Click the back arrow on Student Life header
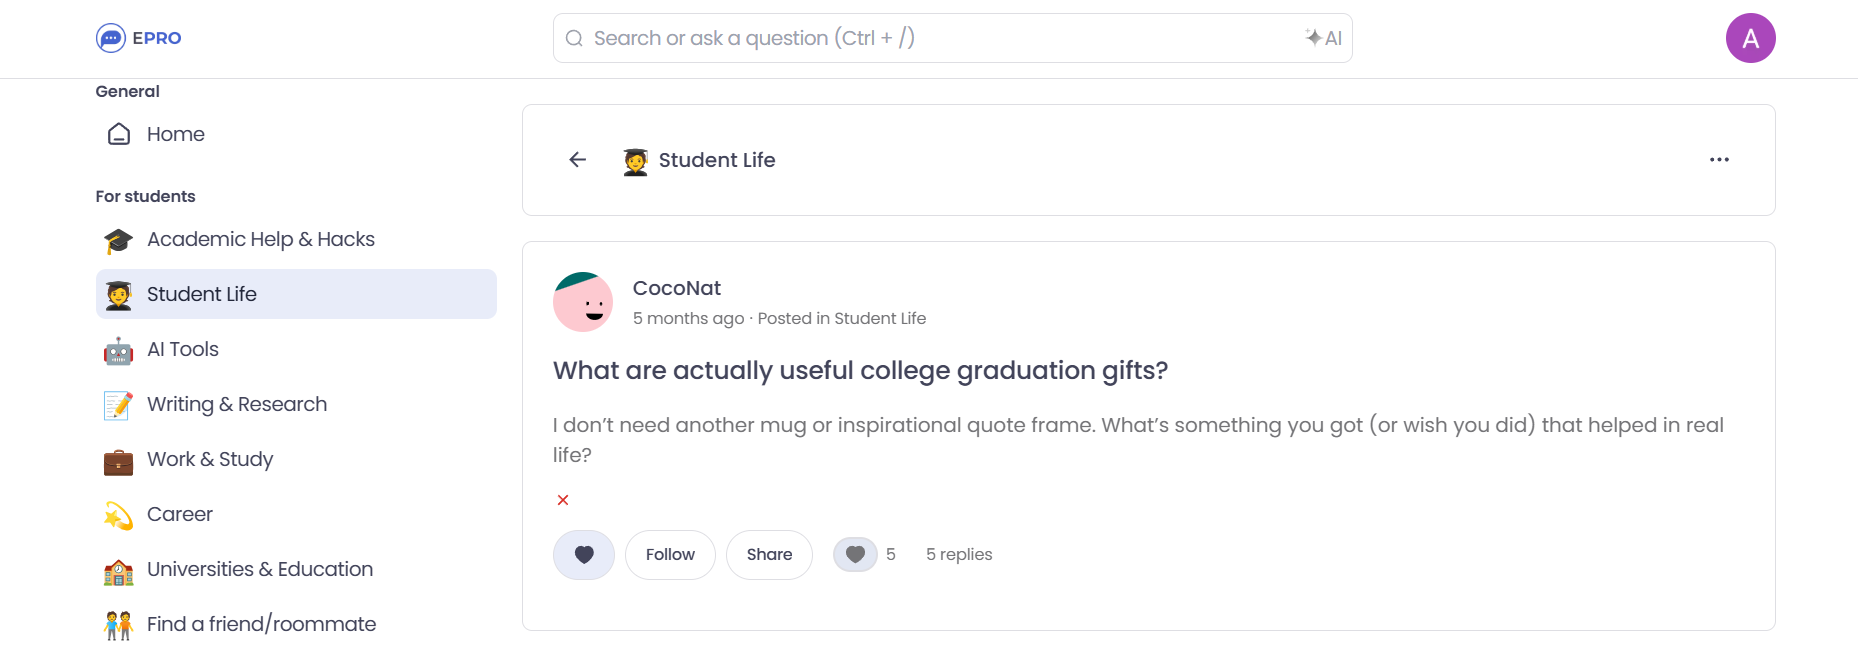The width and height of the screenshot is (1858, 645). [577, 159]
